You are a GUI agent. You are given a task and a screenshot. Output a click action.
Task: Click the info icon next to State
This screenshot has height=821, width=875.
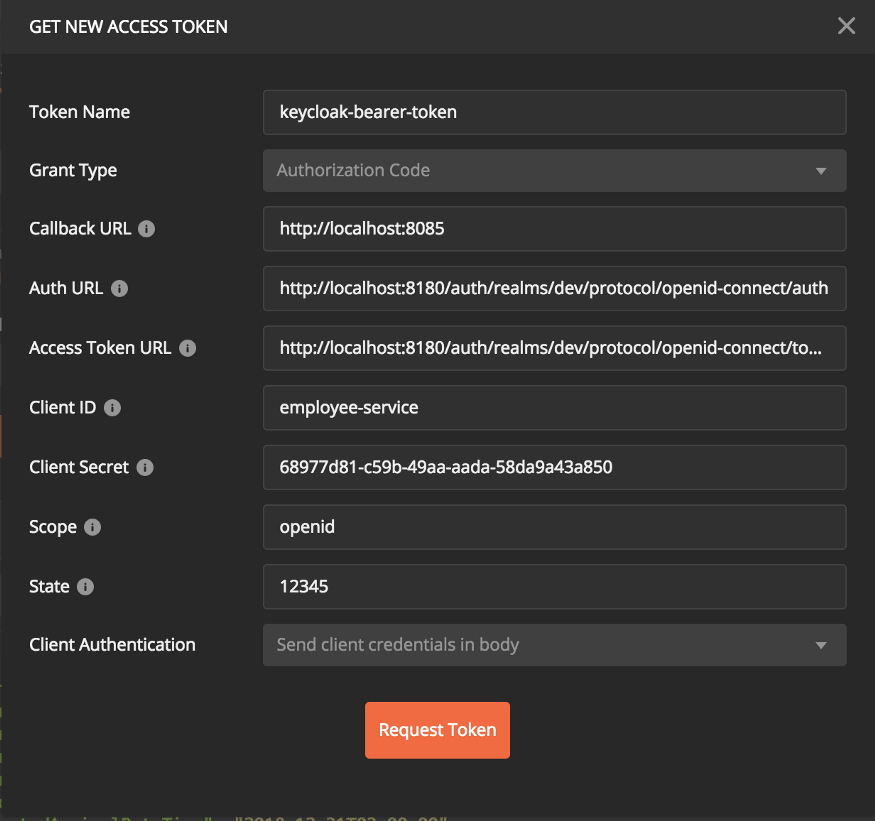pos(85,587)
